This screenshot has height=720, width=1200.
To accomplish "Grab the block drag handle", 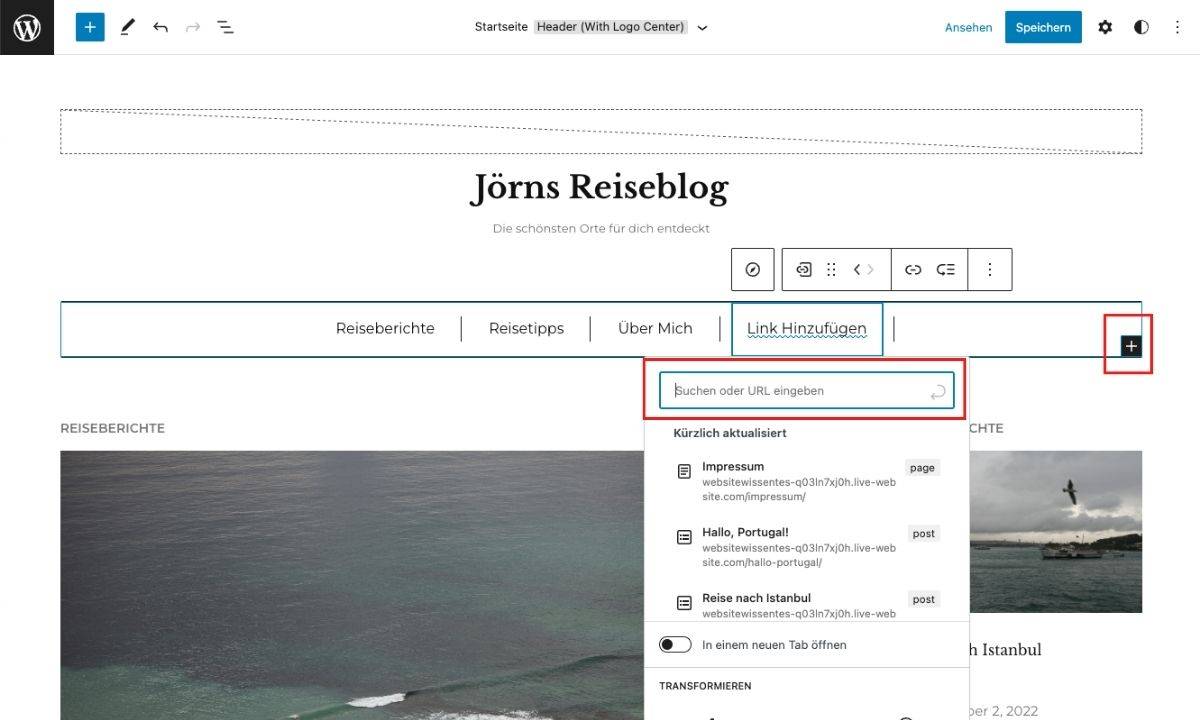I will (831, 269).
